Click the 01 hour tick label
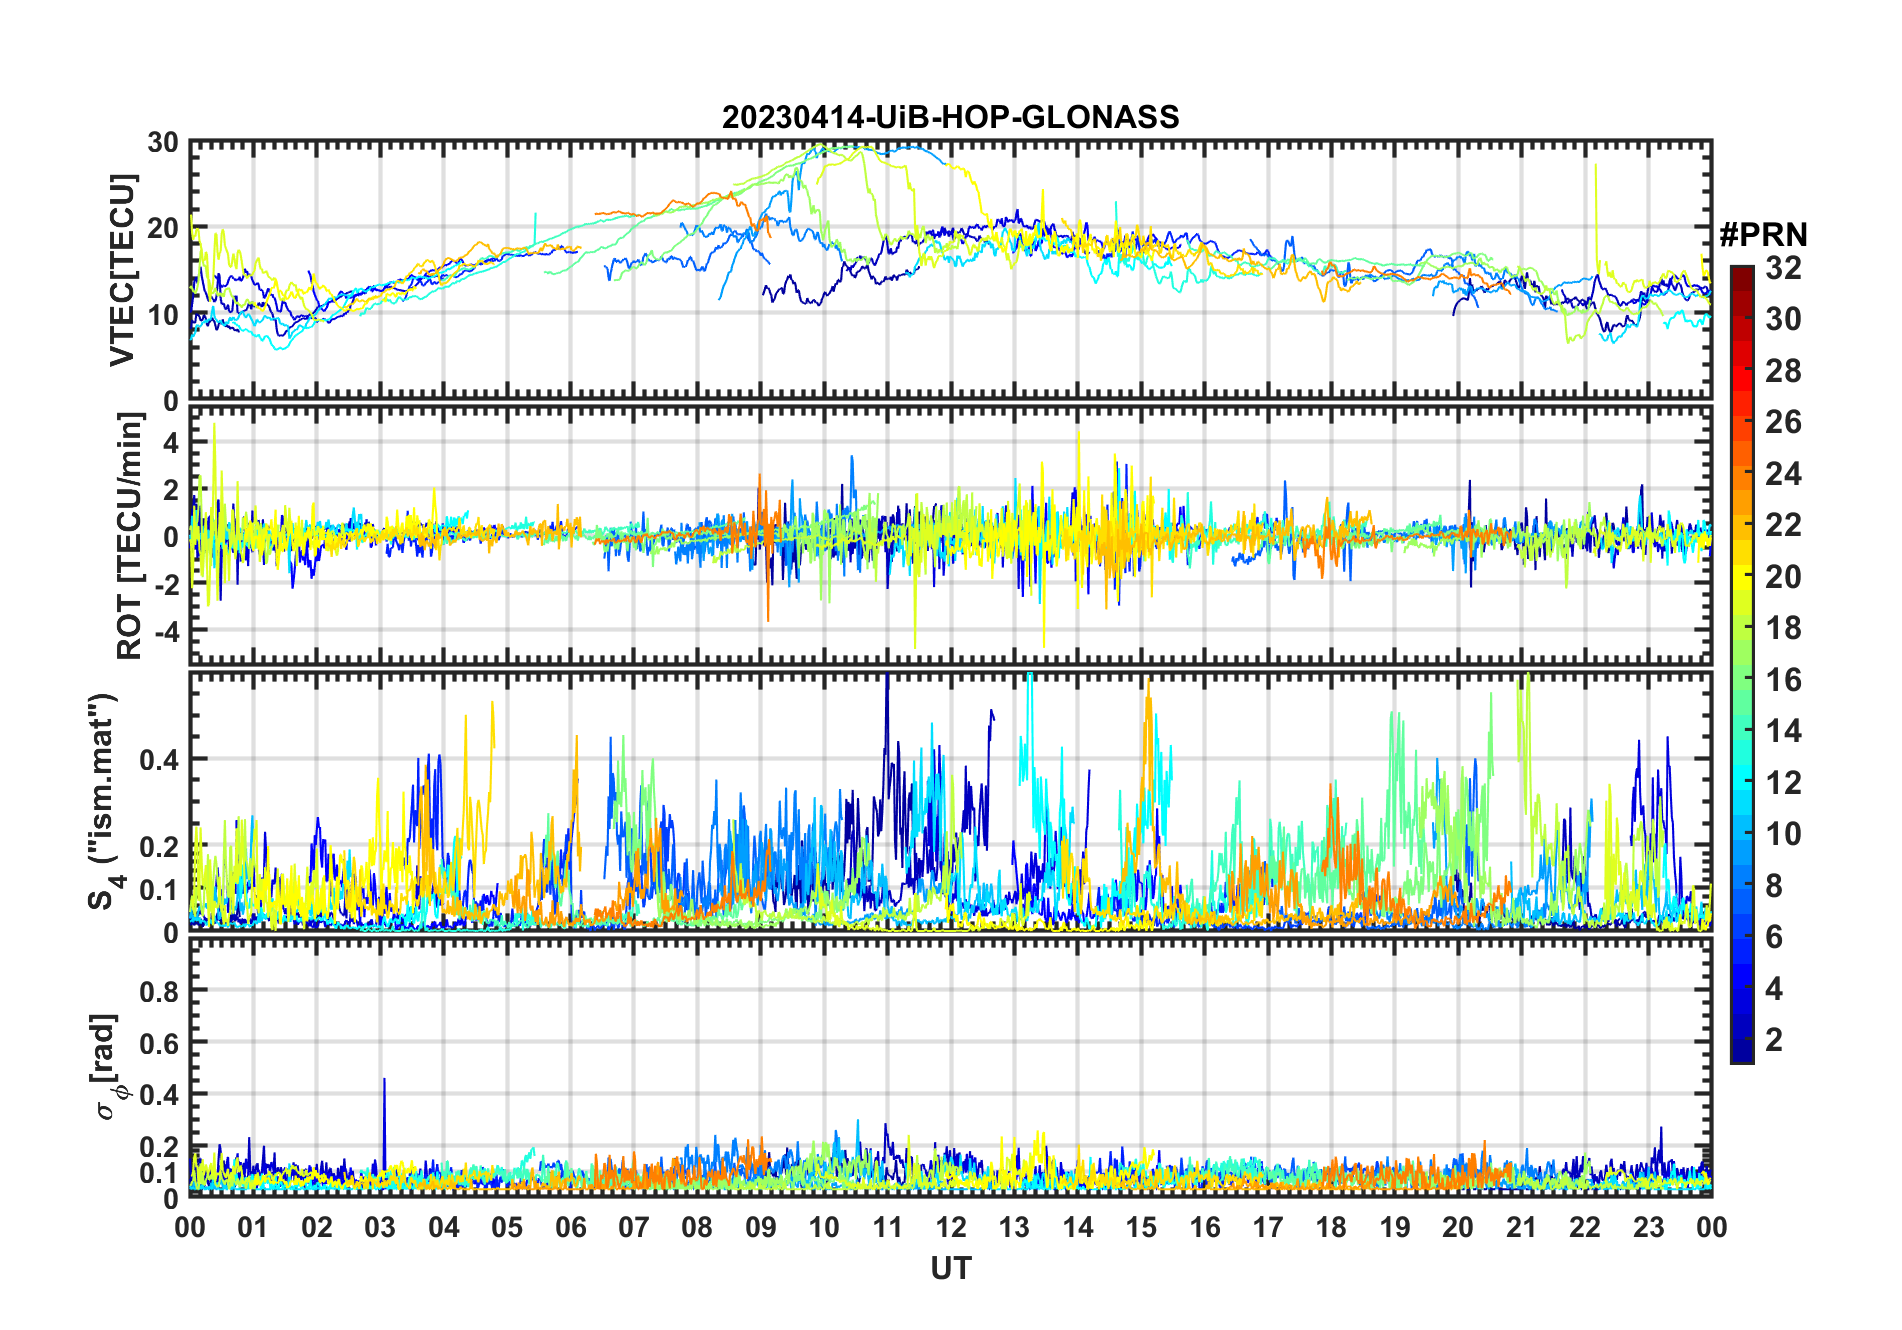This screenshot has height=1330, width=1902. coord(253,1227)
